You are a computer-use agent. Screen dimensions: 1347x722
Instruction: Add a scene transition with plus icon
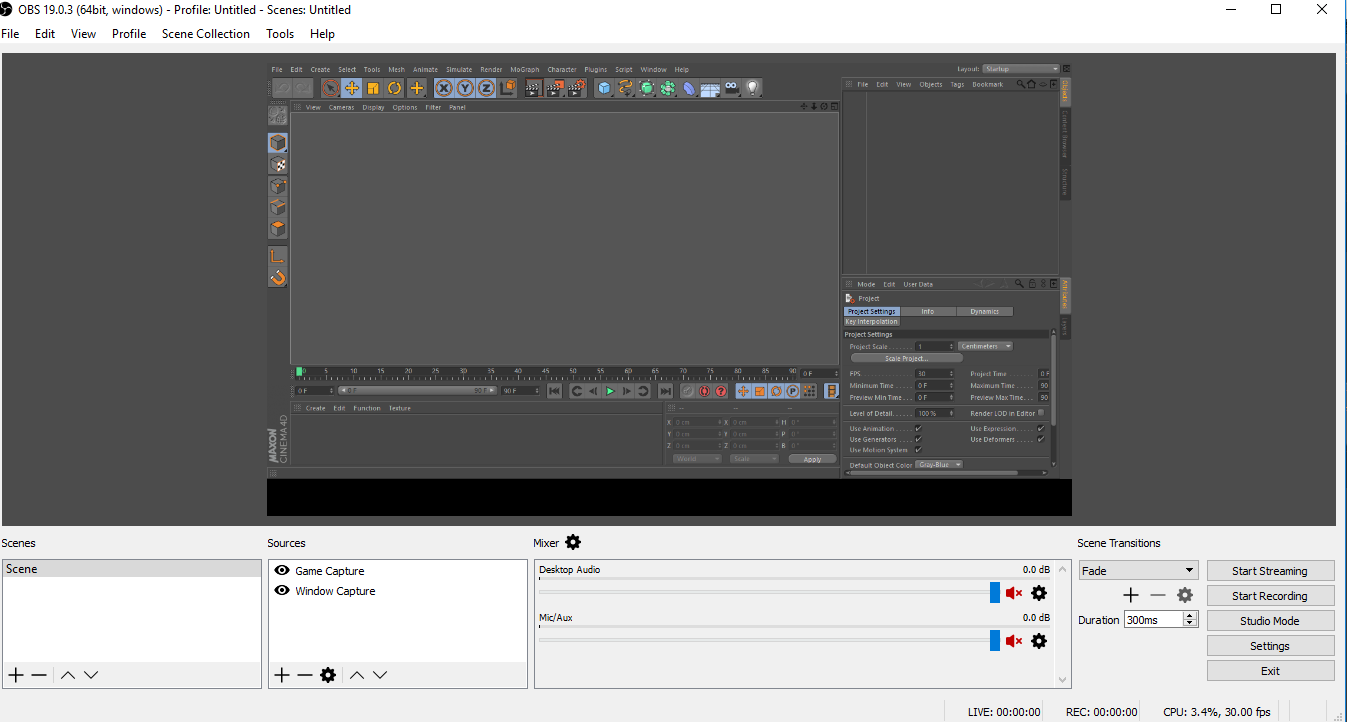[x=1131, y=595]
